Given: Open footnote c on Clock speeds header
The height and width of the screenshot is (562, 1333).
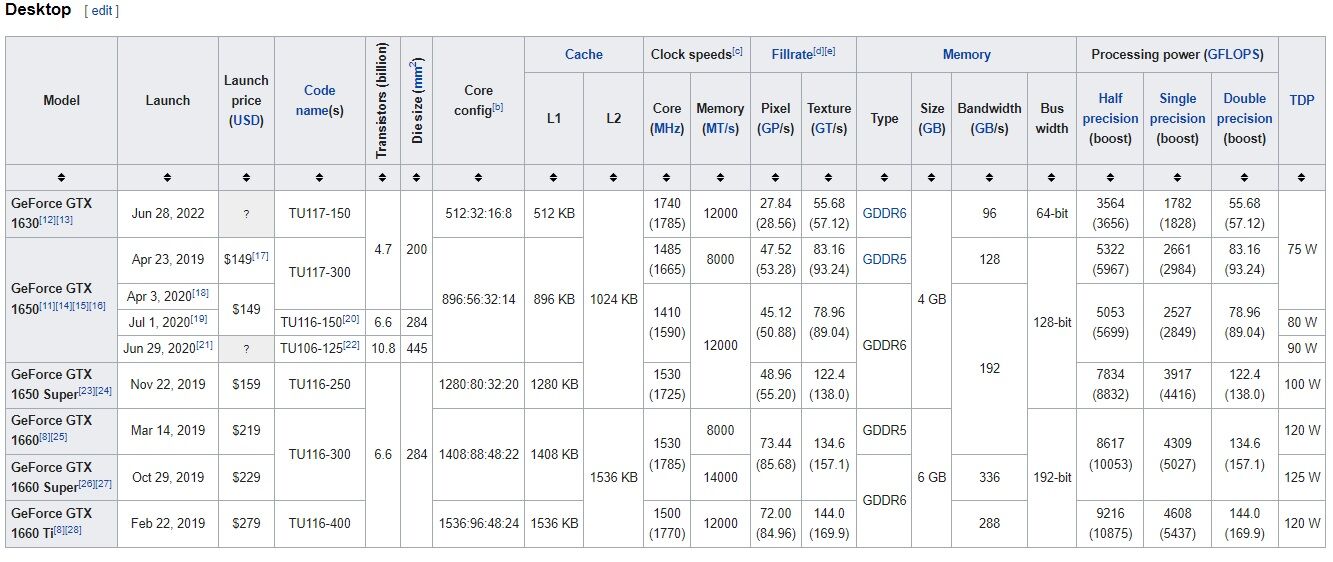Looking at the screenshot, I should pos(738,51).
